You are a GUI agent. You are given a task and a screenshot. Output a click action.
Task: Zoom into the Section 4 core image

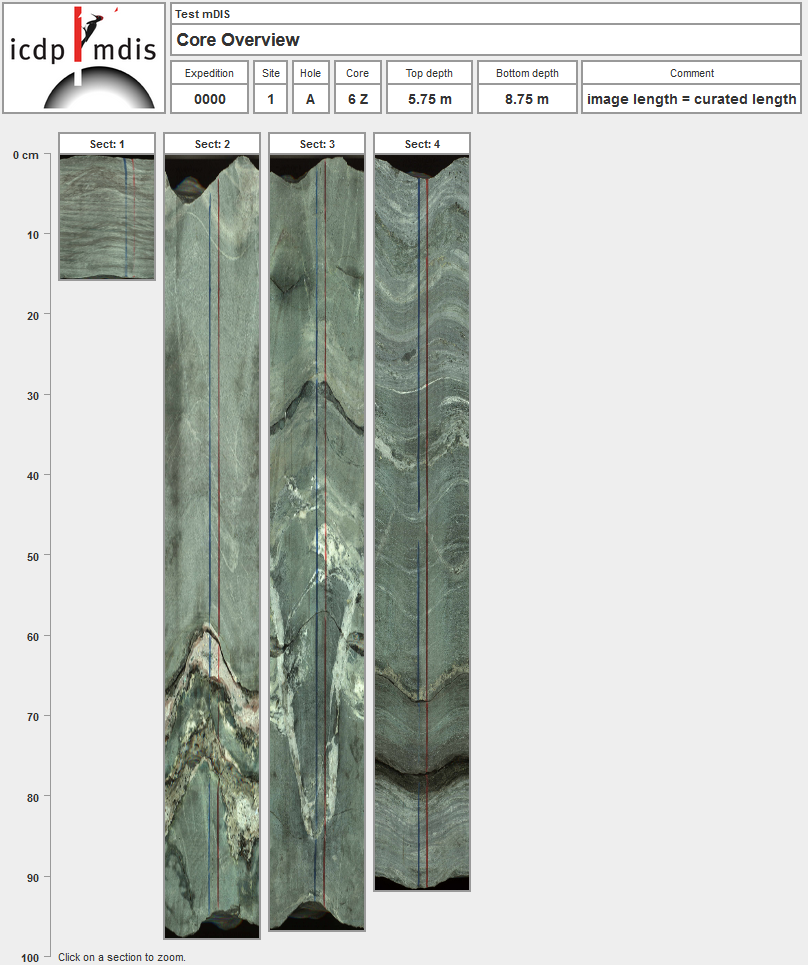point(422,520)
